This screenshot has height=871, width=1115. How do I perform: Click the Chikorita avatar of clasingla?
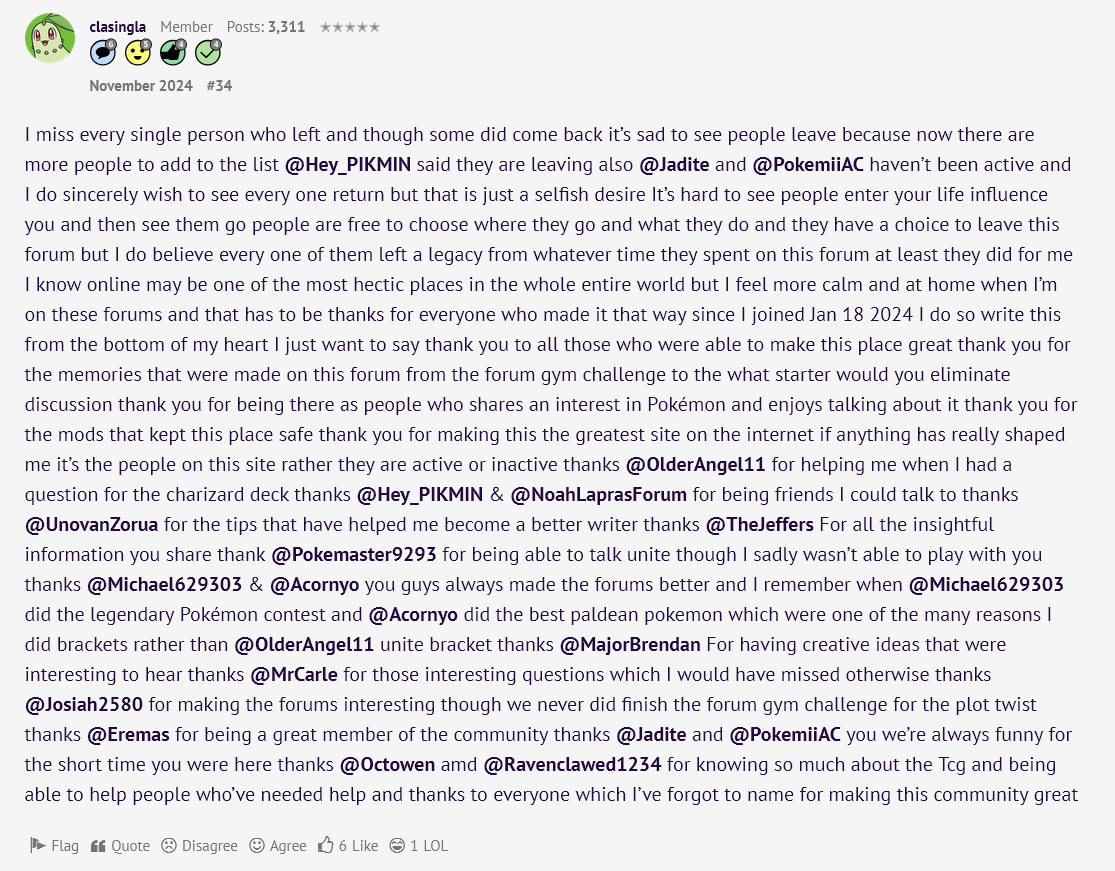pos(50,38)
